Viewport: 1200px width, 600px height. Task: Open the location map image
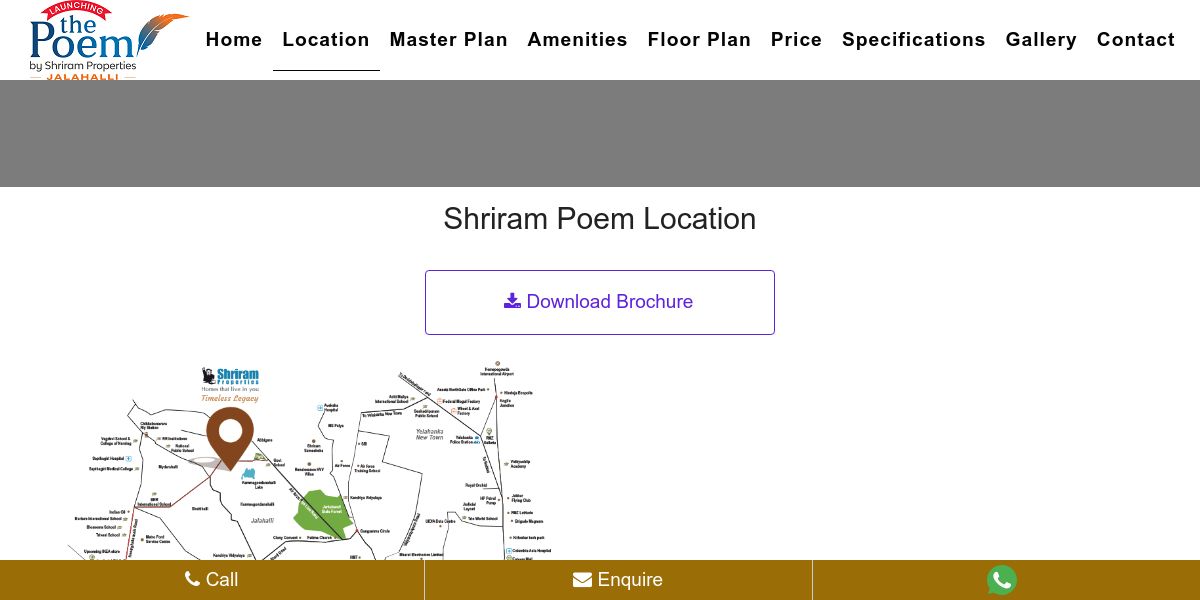310,462
